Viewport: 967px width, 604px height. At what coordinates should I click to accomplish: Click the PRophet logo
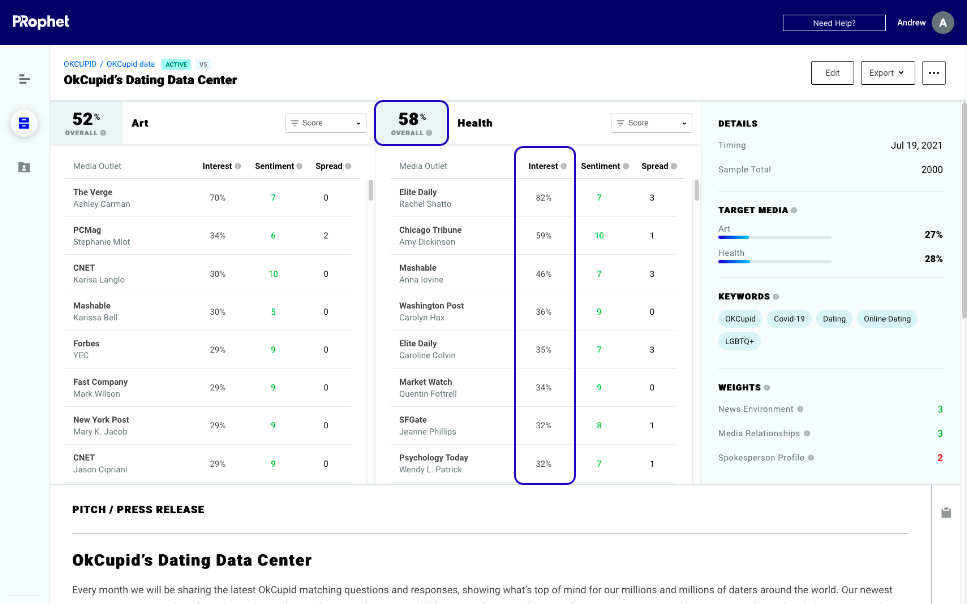[41, 22]
